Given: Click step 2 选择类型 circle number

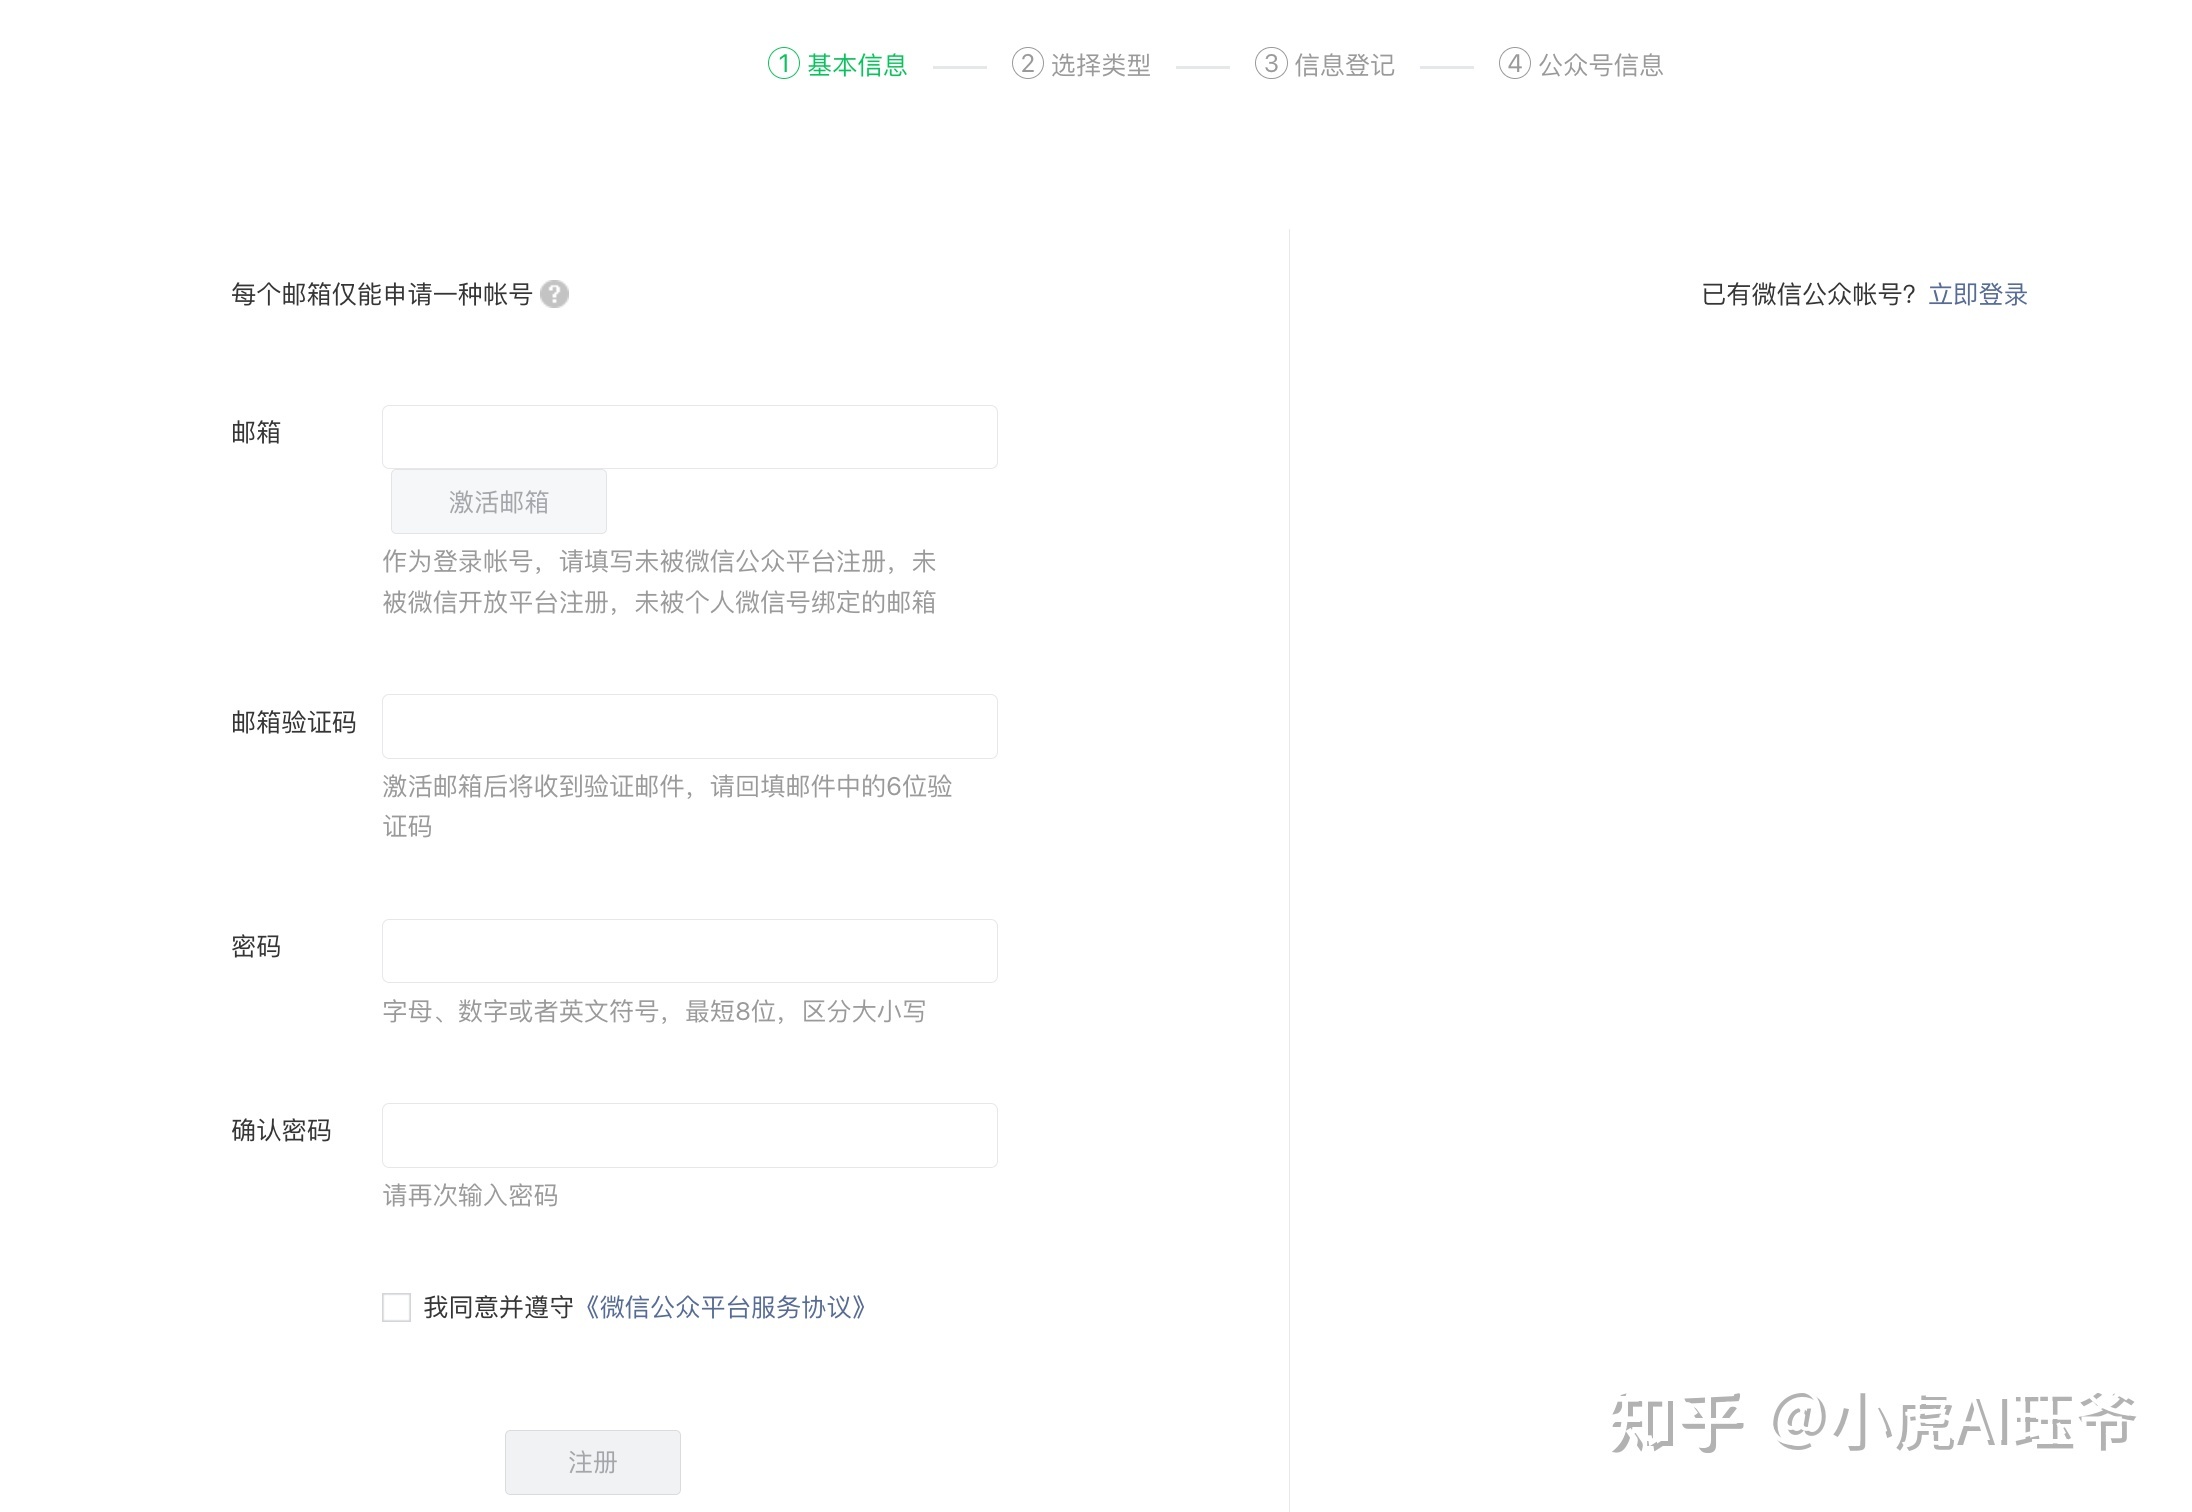Looking at the screenshot, I should coord(1027,64).
